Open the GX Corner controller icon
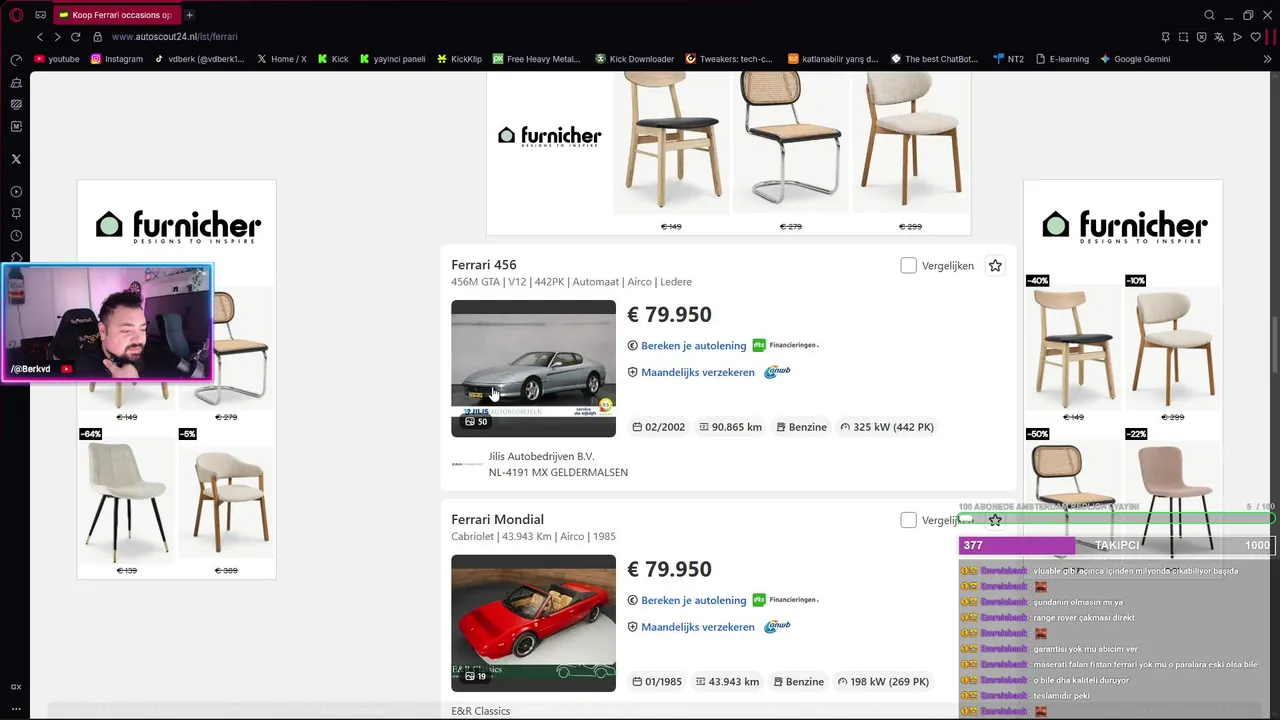 [x=40, y=15]
